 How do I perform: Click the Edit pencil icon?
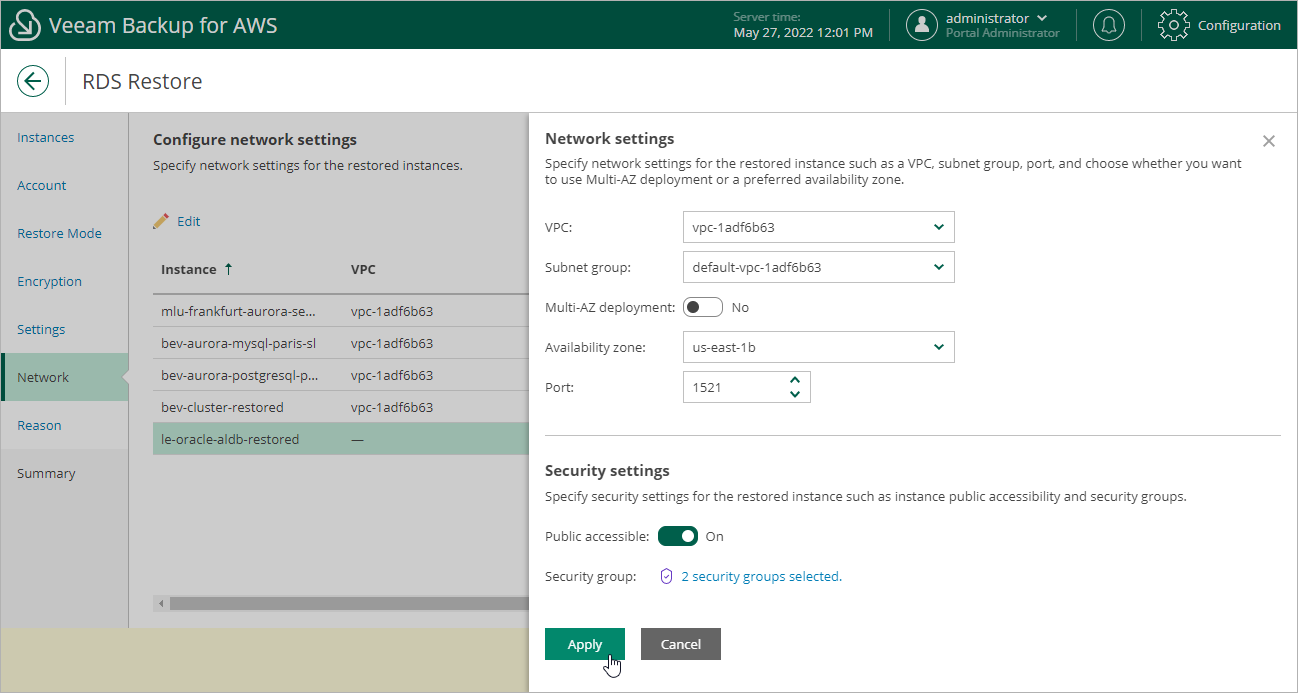162,221
